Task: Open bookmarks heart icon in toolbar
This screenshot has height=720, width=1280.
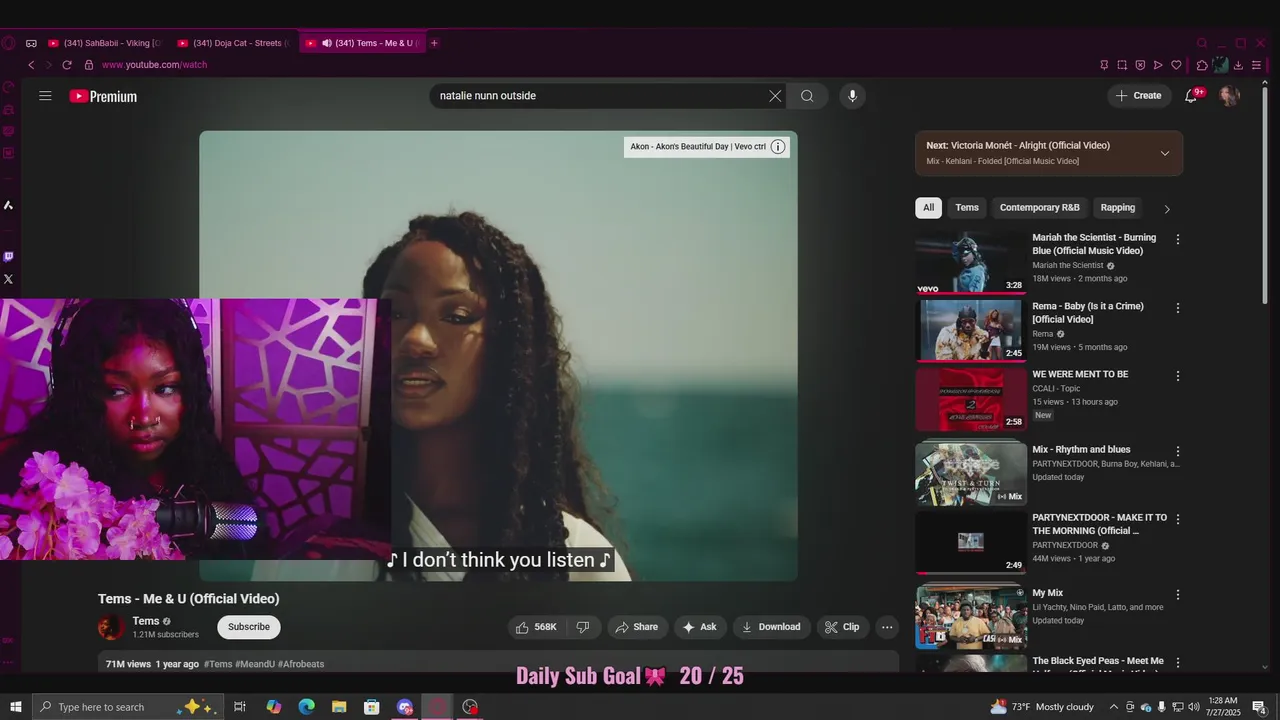Action: click(1176, 65)
